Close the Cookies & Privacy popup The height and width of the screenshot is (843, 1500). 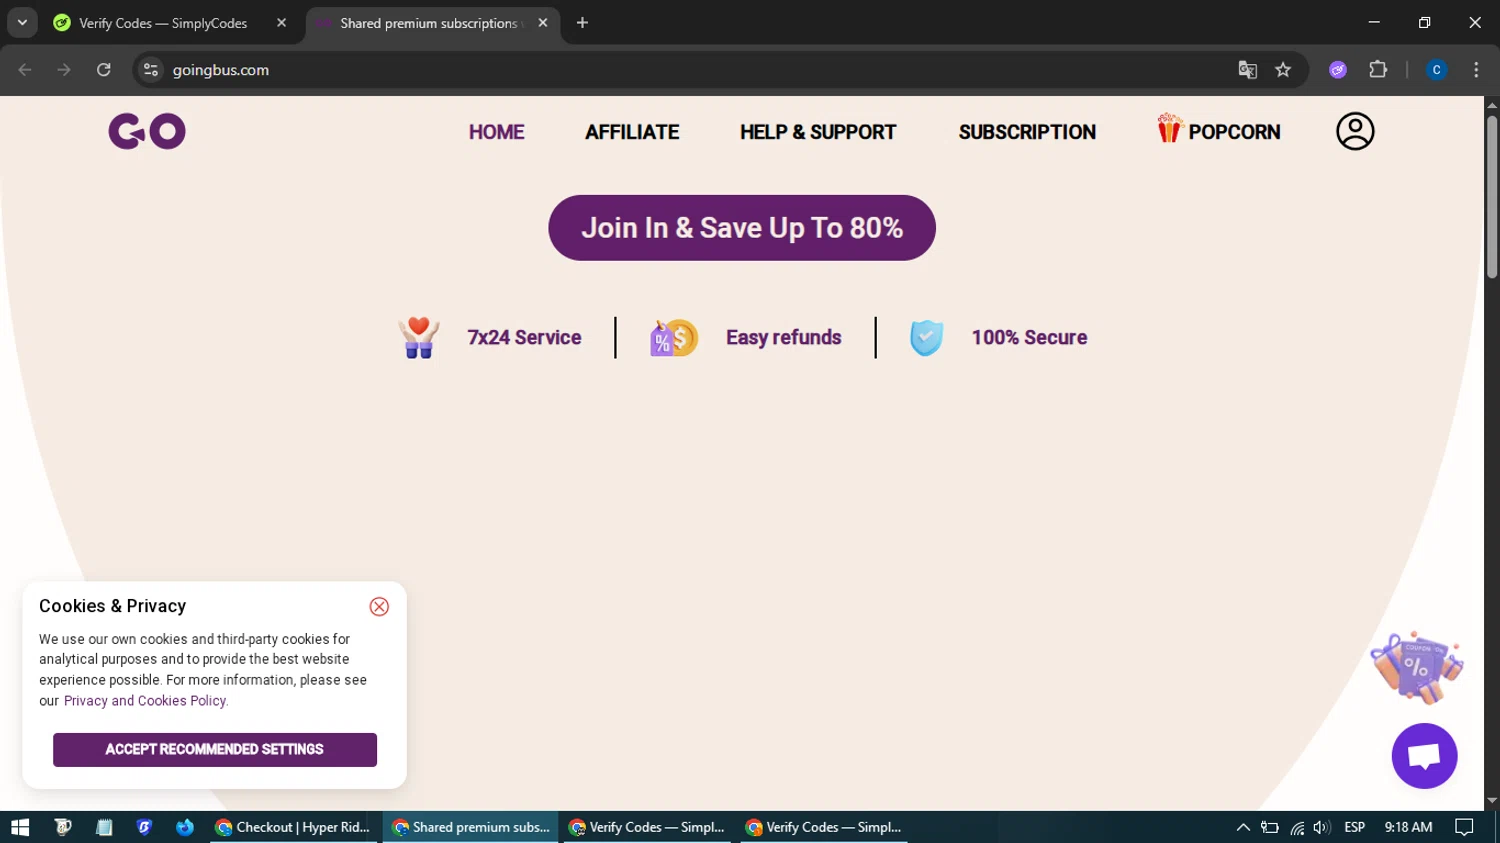point(379,607)
